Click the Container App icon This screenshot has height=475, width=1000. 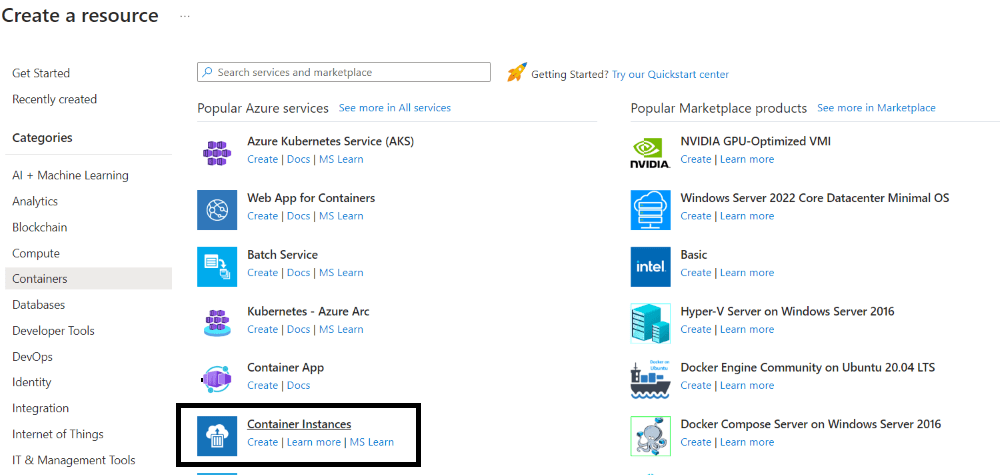[217, 378]
